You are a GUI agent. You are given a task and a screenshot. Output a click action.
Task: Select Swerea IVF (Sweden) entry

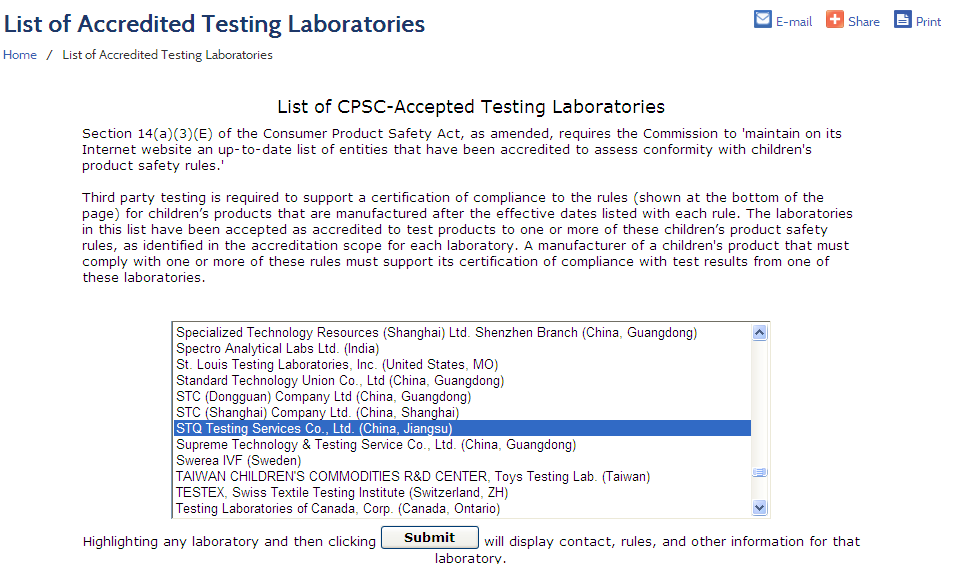[238, 461]
